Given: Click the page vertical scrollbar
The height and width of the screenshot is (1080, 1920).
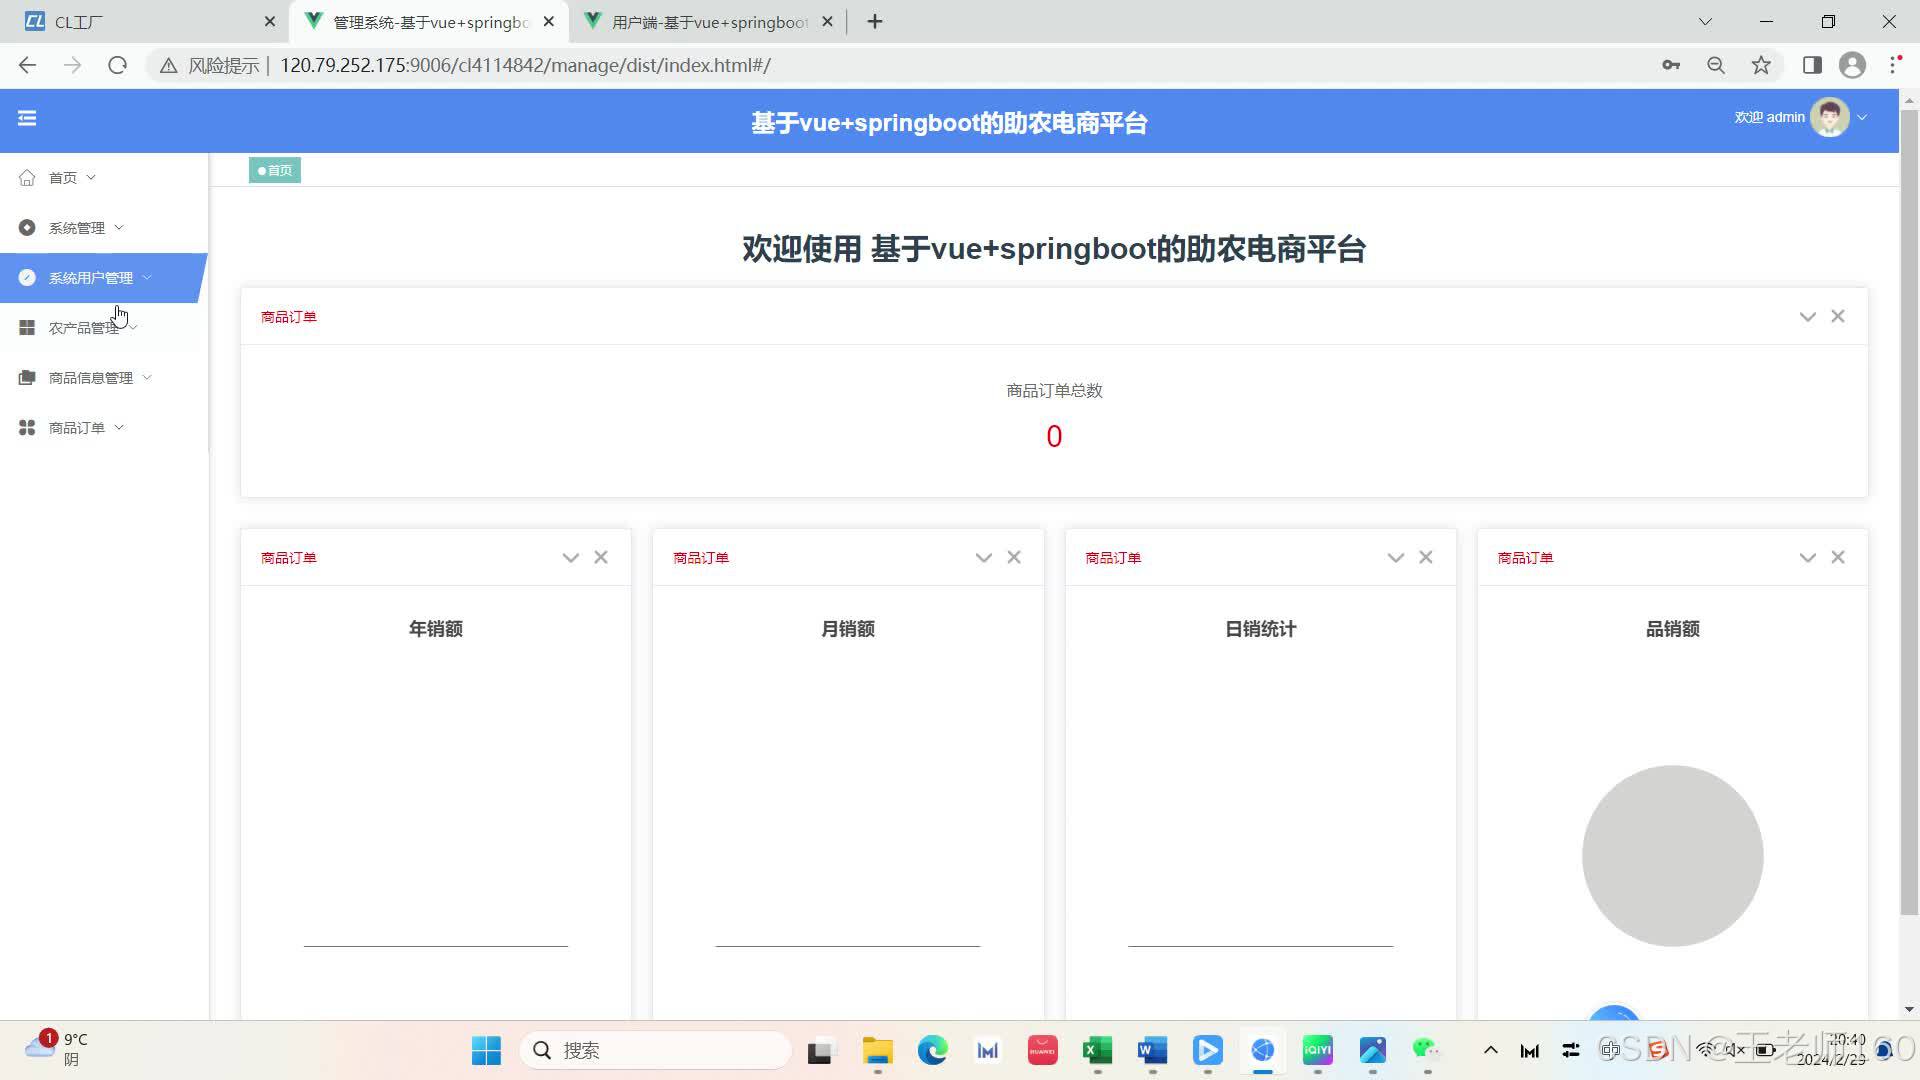Looking at the screenshot, I should click(x=1908, y=500).
